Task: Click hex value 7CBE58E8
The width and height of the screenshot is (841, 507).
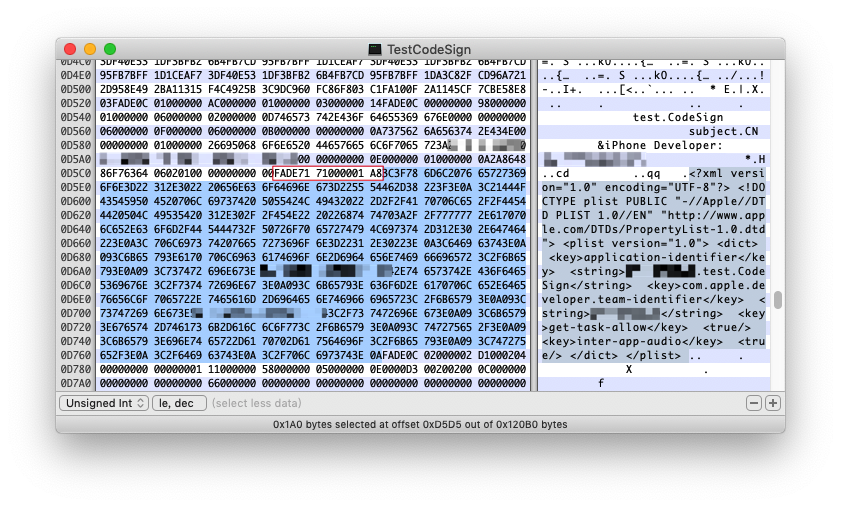Action: pyautogui.click(x=501, y=89)
